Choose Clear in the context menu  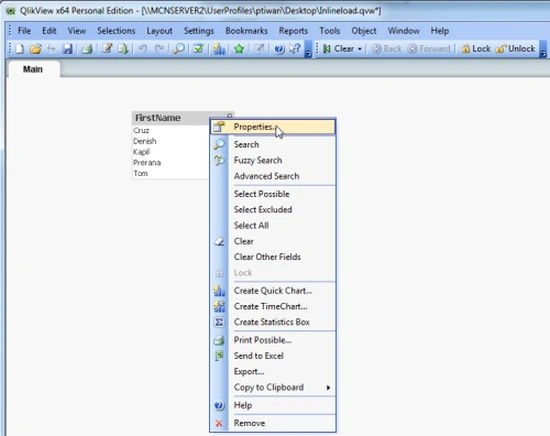(273, 241)
